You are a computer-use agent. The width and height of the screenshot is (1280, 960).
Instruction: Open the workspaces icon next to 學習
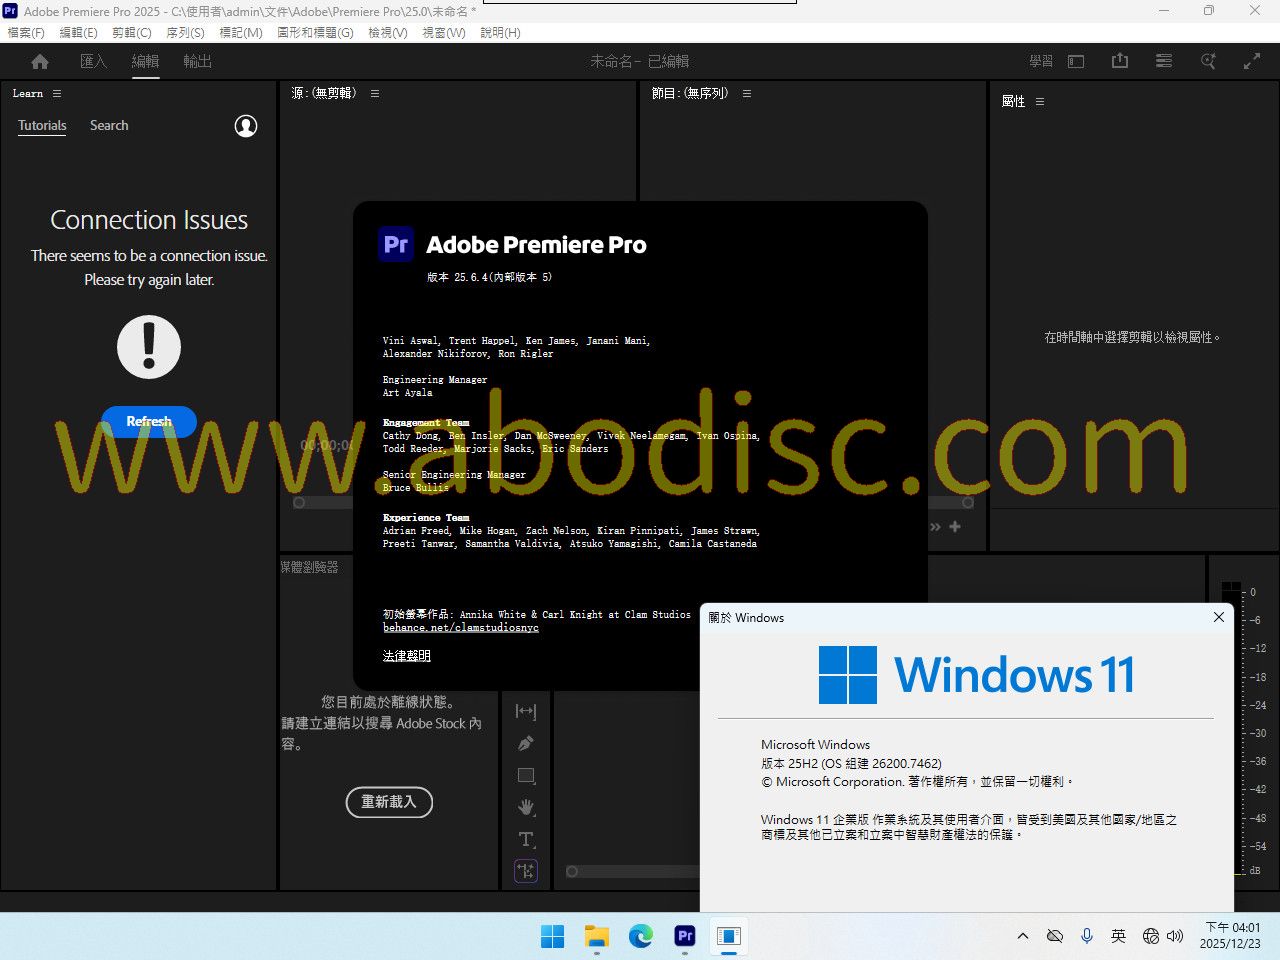coord(1076,62)
